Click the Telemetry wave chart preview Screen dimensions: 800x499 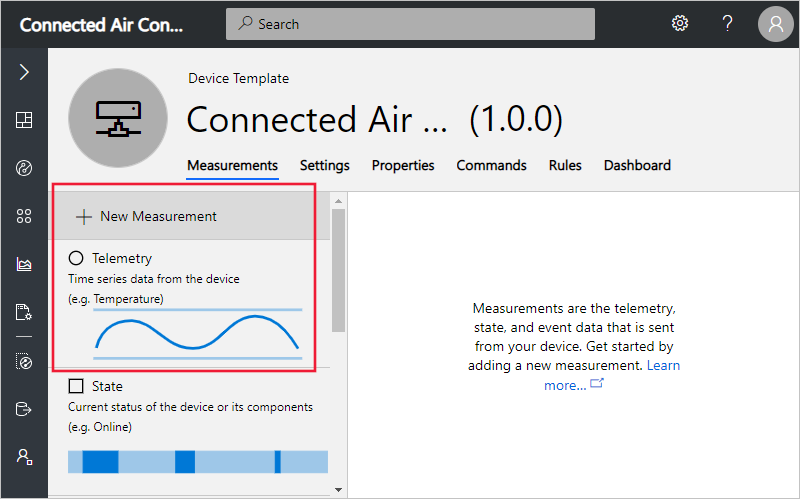197,334
